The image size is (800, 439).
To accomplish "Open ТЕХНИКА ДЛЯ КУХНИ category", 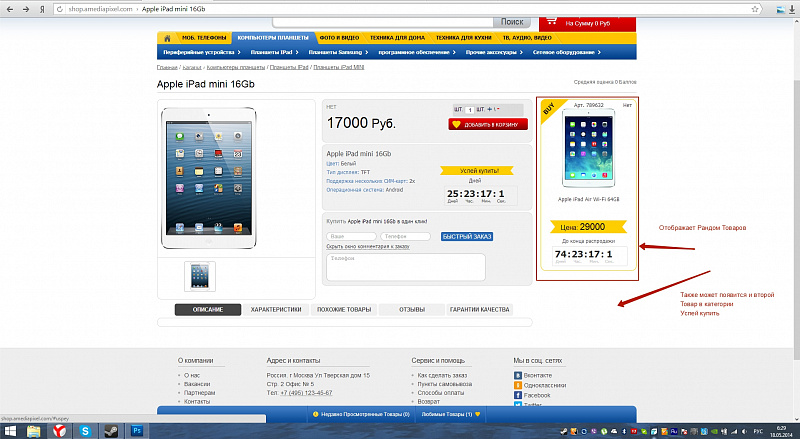I will [x=463, y=38].
